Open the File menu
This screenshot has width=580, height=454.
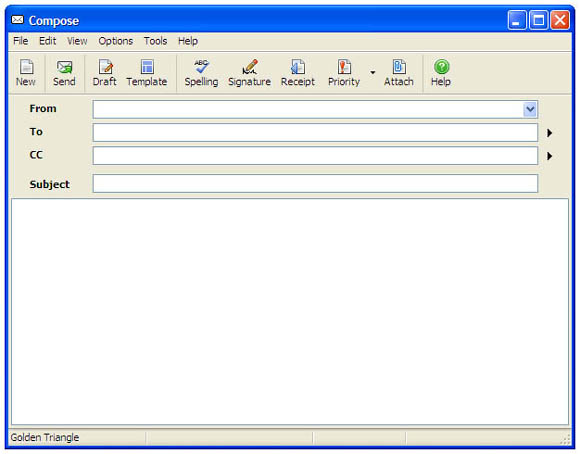point(21,41)
